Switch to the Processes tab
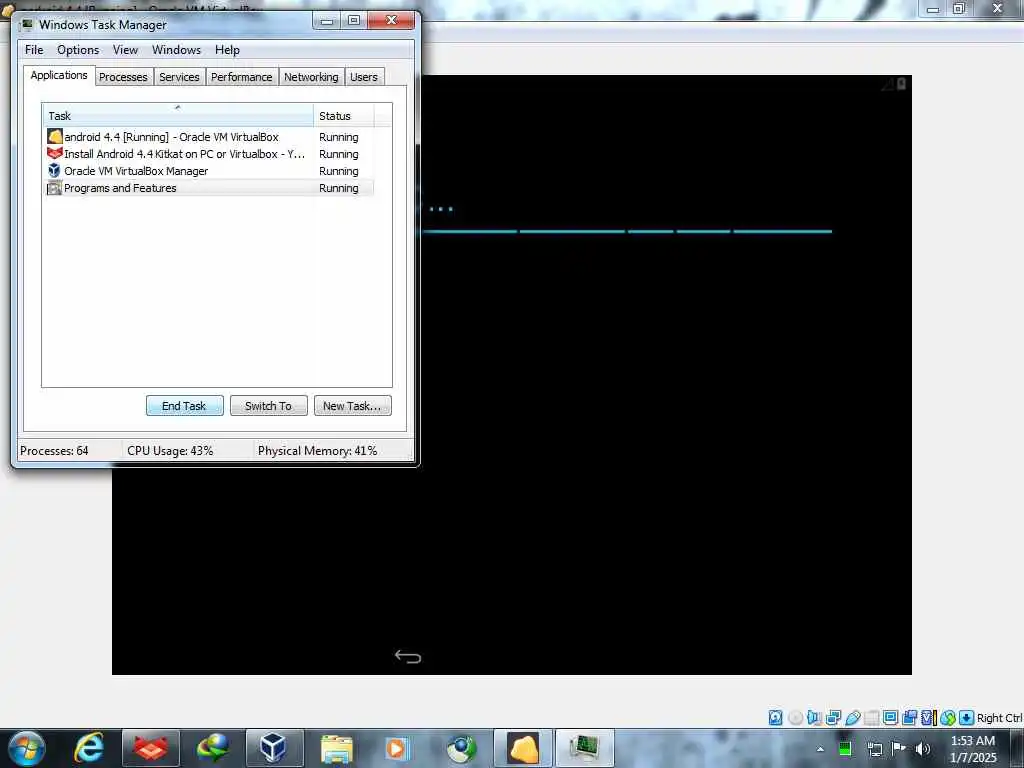This screenshot has width=1024, height=768. [123, 77]
